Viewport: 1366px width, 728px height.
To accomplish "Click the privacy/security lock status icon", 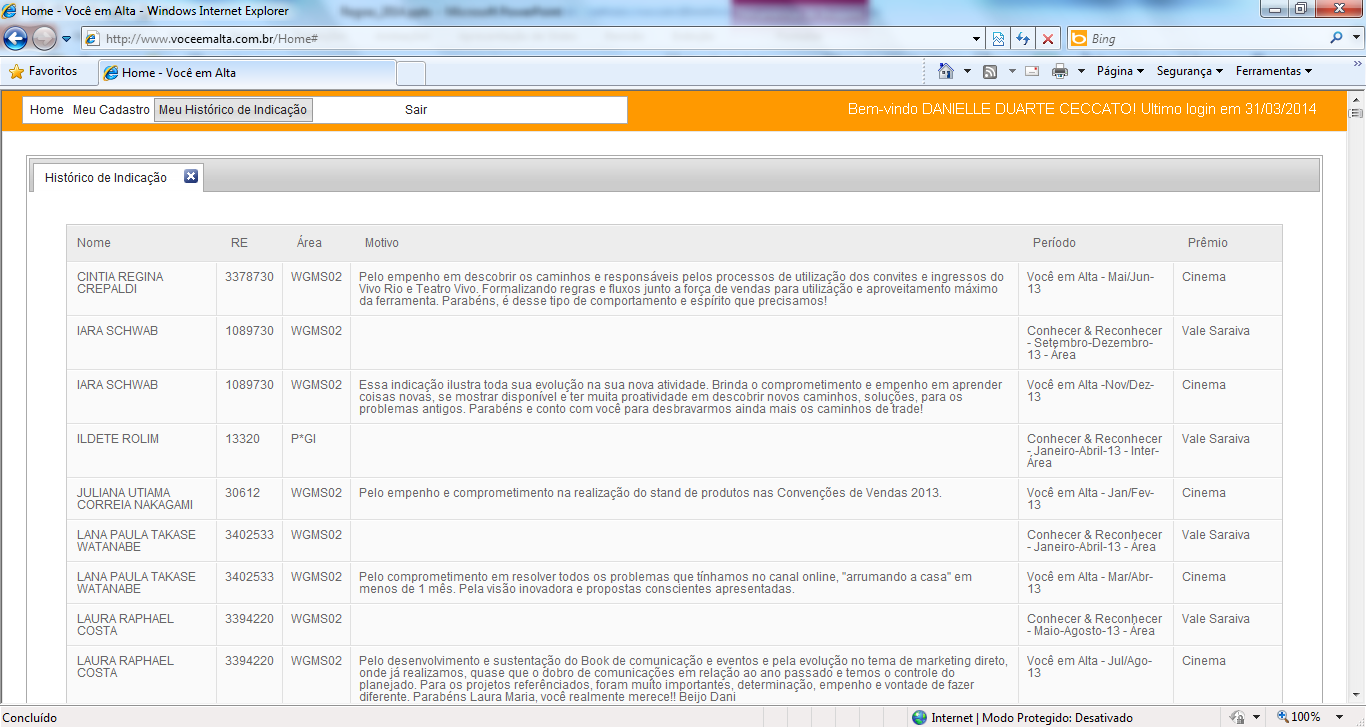I will (x=1238, y=717).
